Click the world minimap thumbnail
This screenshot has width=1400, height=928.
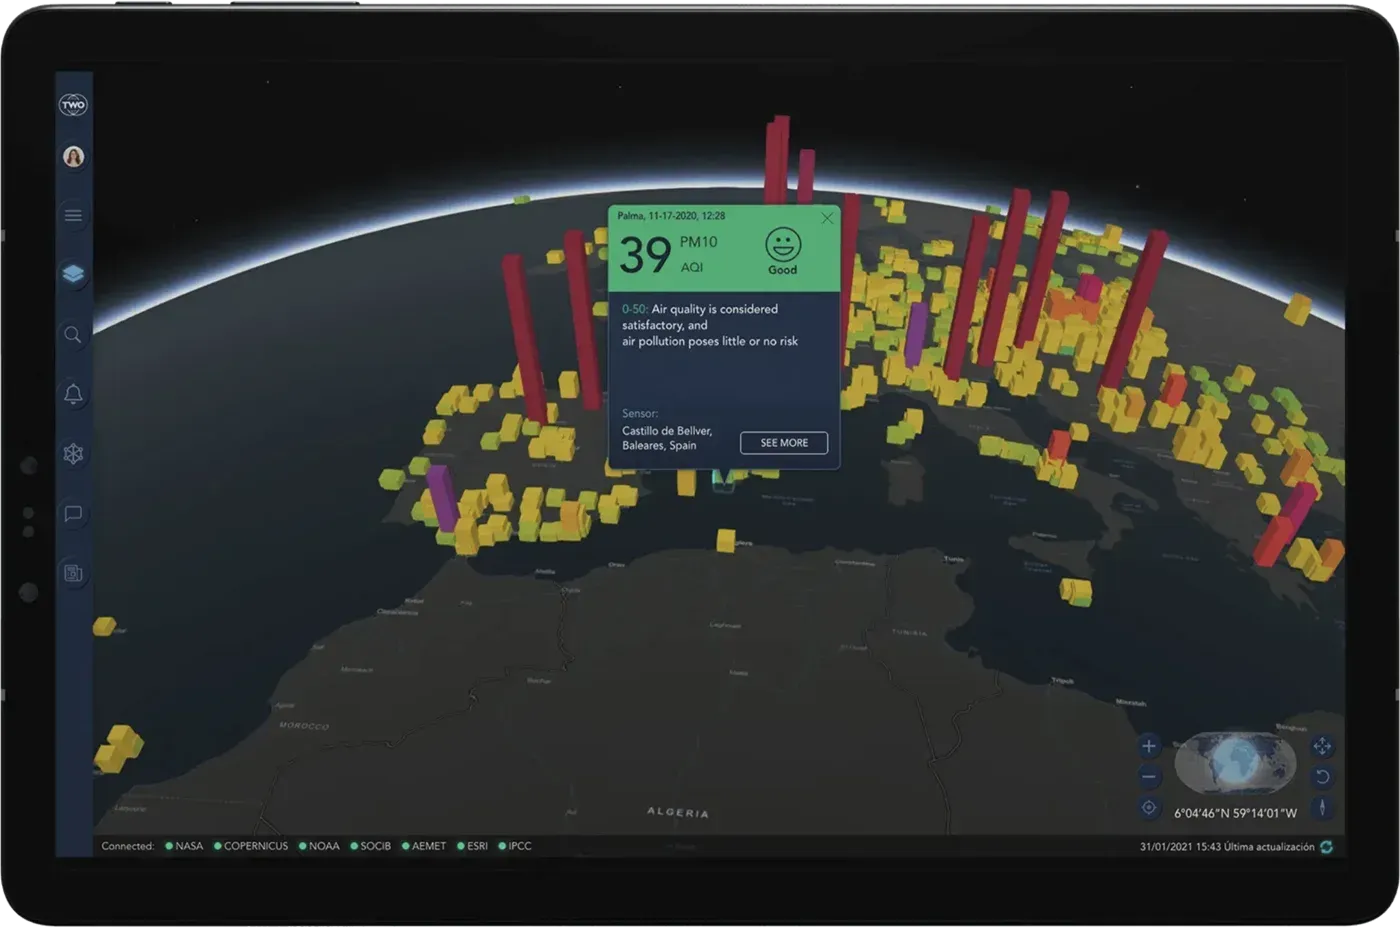coord(1236,764)
